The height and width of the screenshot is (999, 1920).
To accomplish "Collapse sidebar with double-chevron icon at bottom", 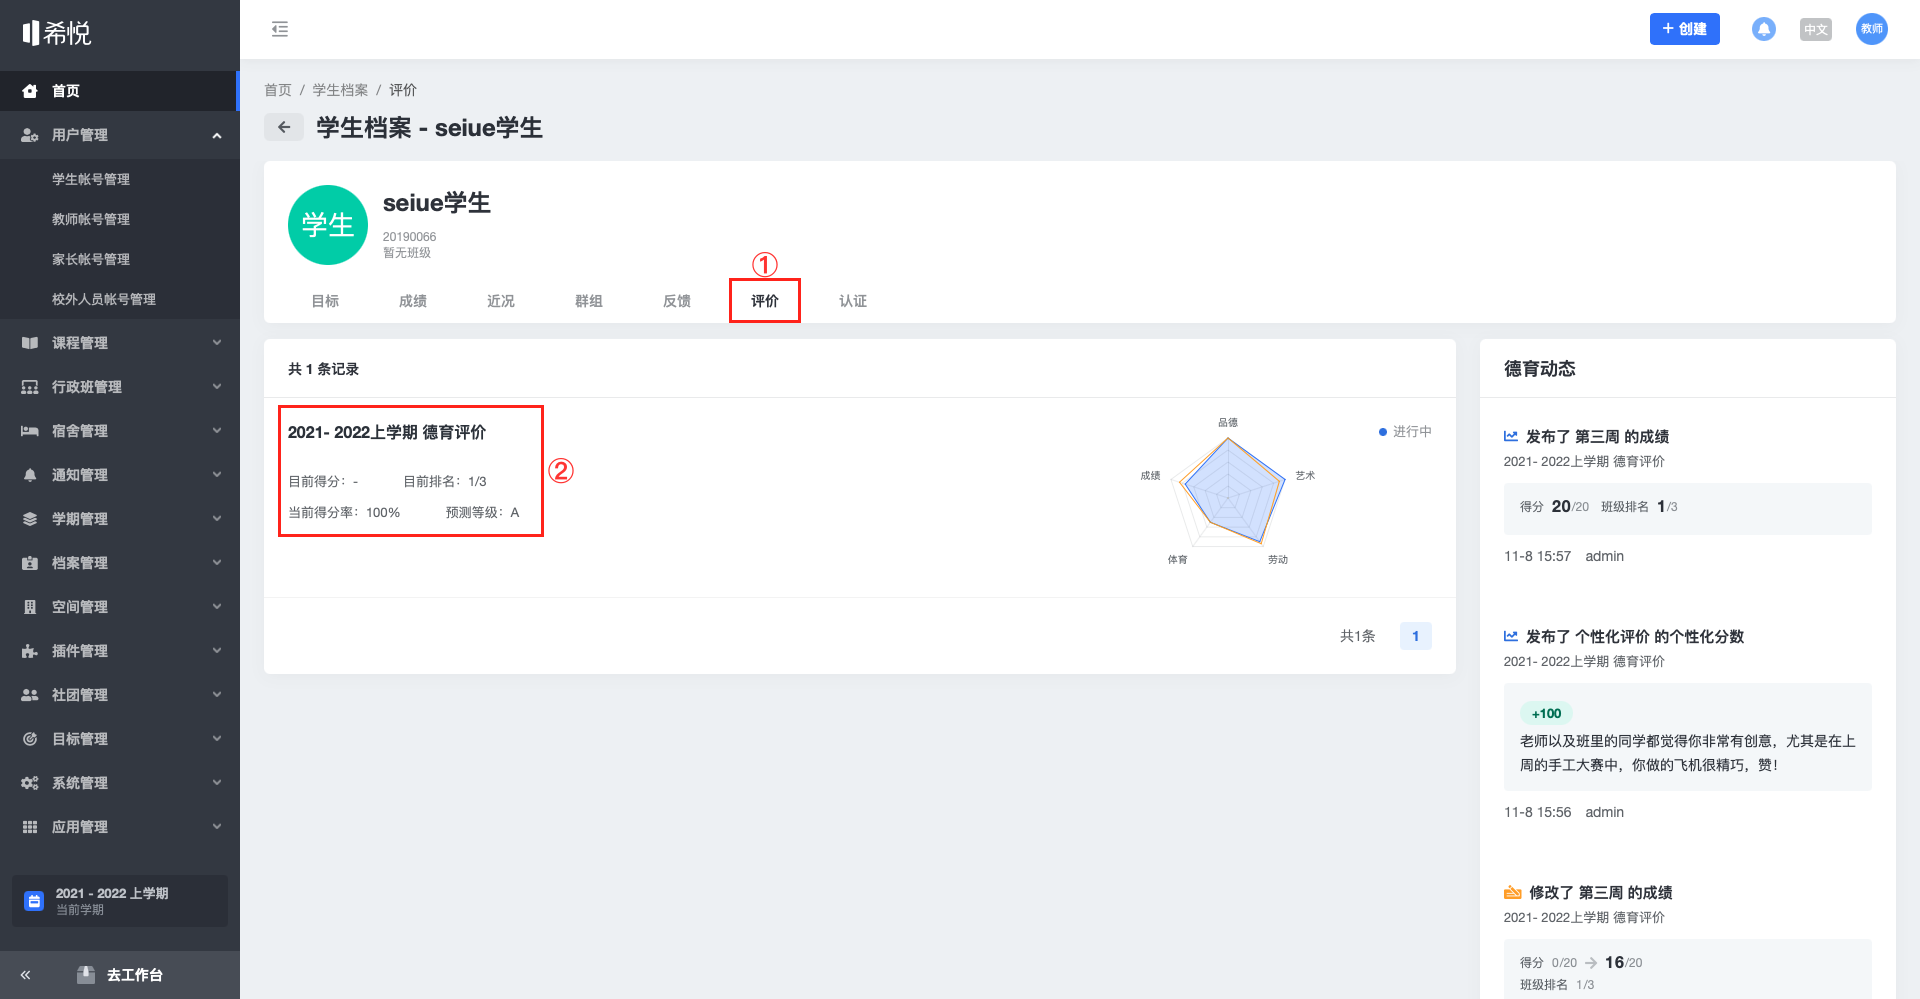I will point(25,975).
